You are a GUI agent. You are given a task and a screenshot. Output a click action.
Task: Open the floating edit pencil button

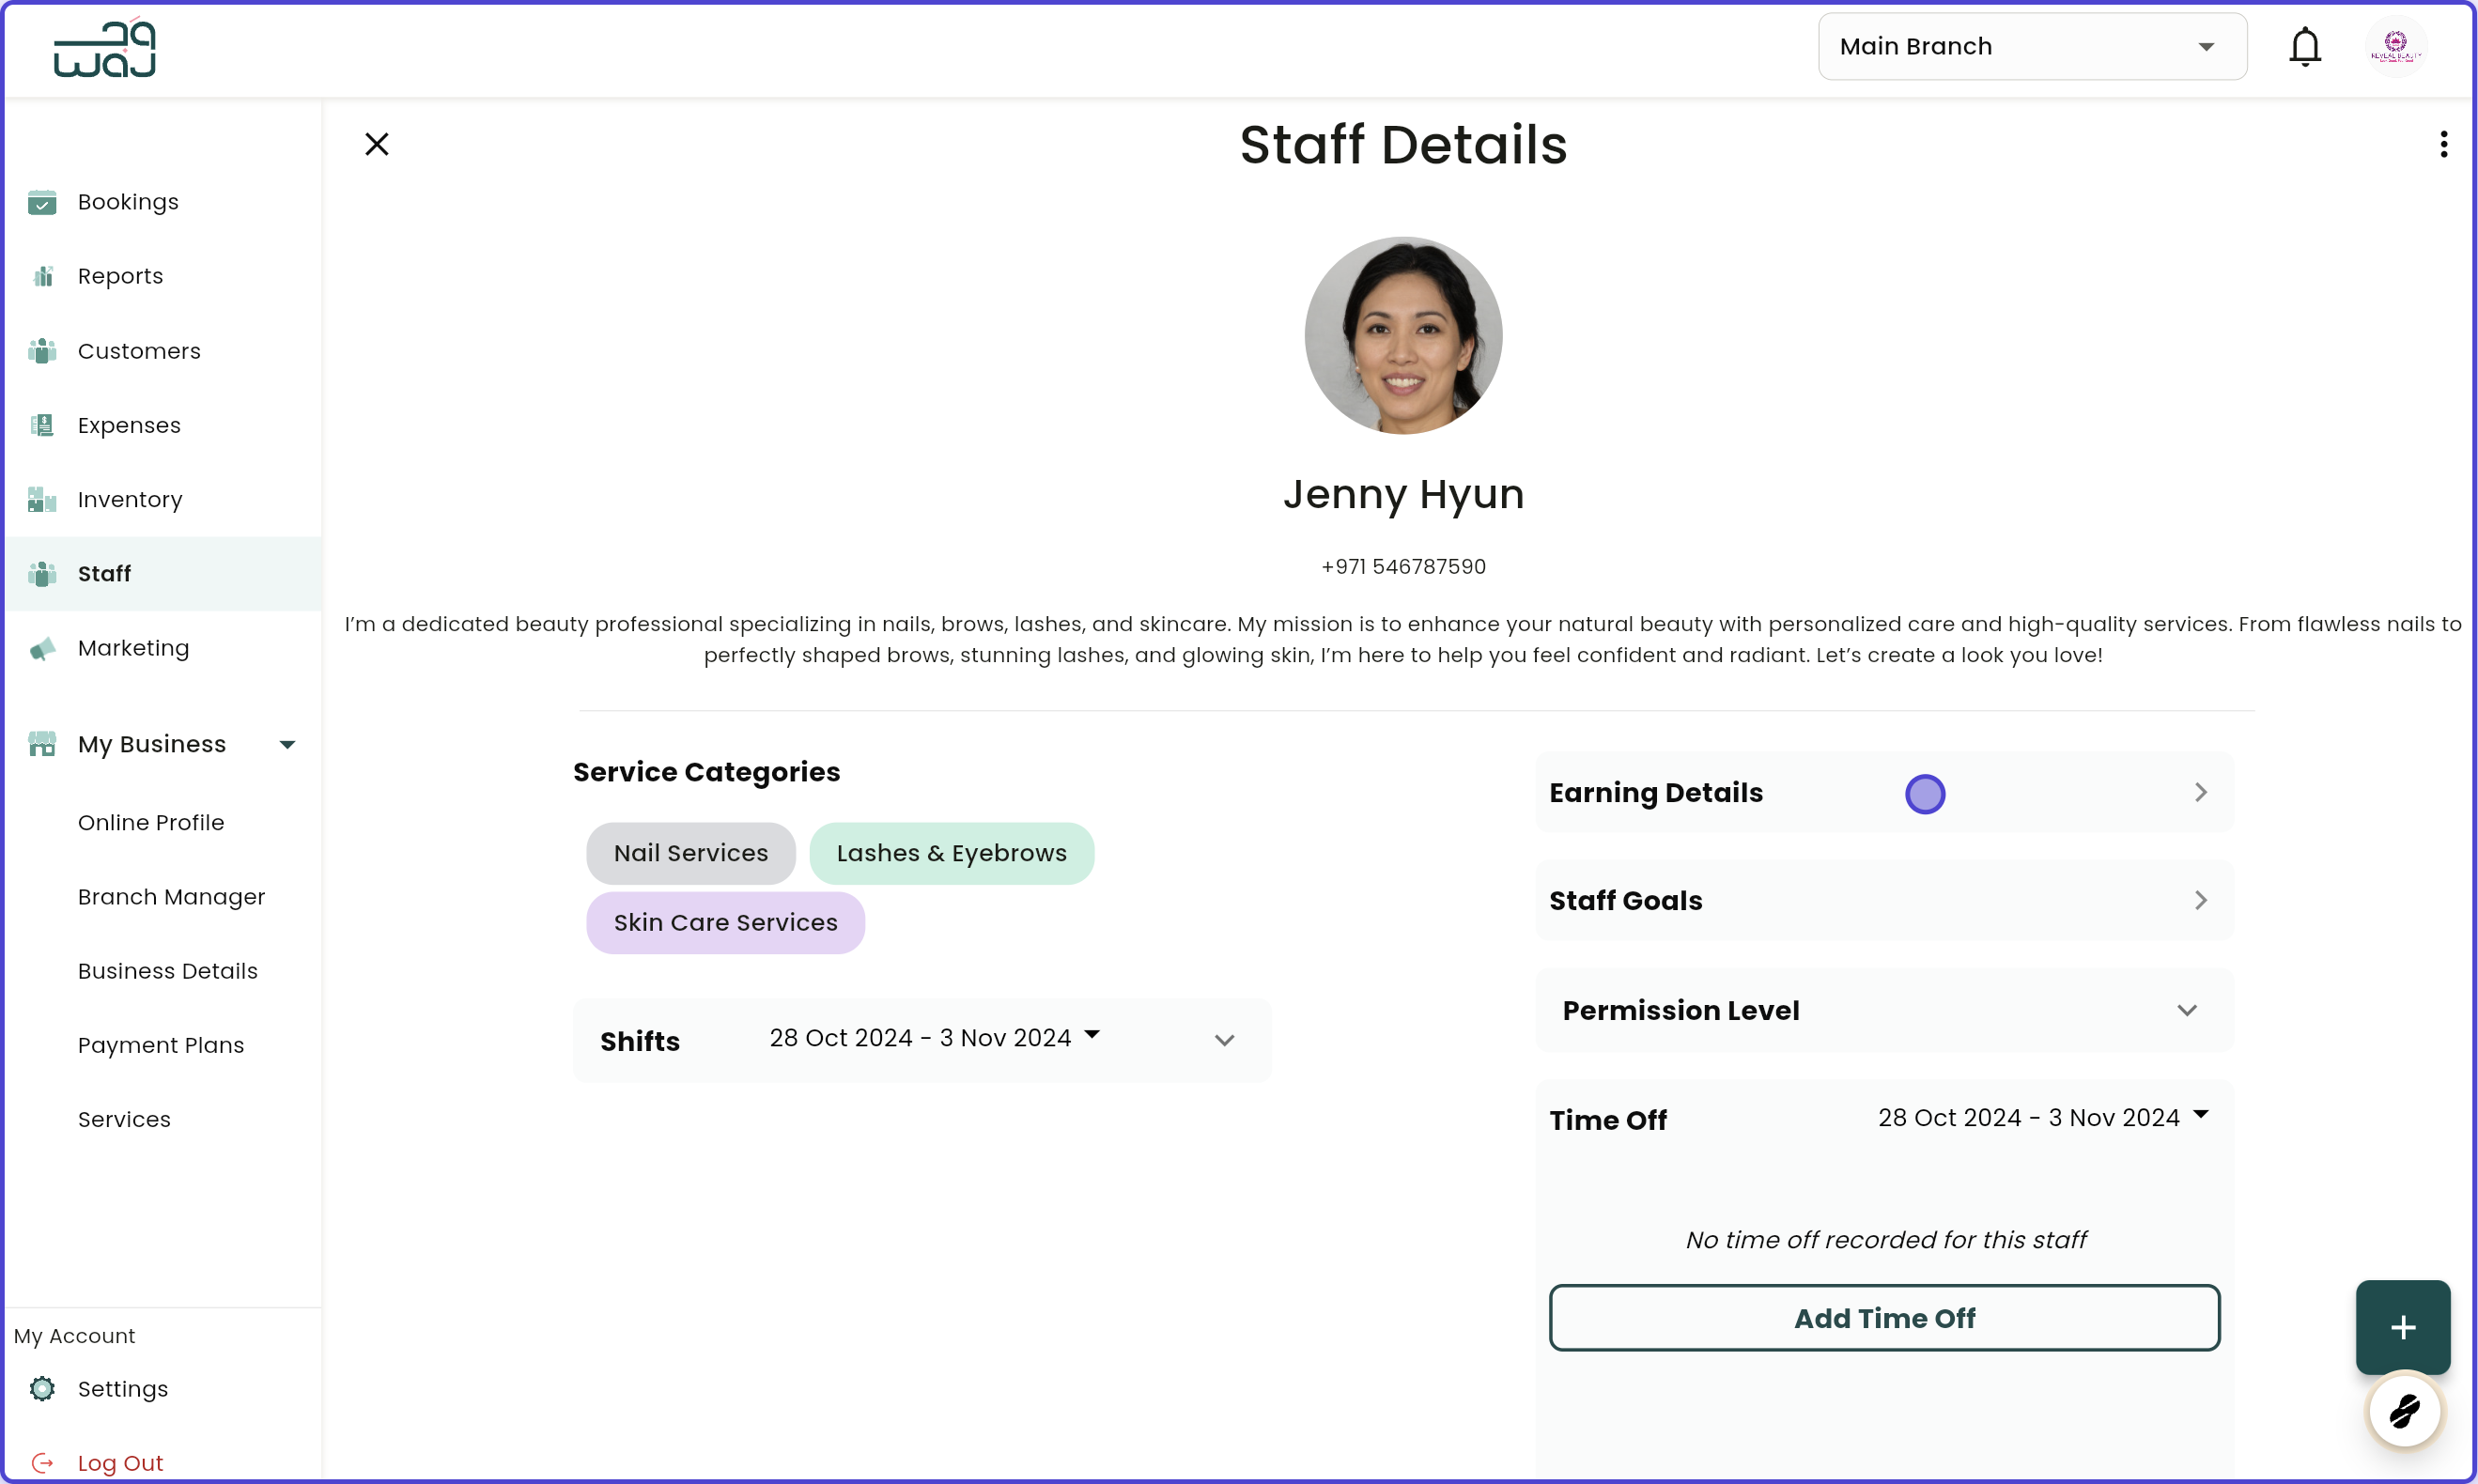(2404, 1411)
